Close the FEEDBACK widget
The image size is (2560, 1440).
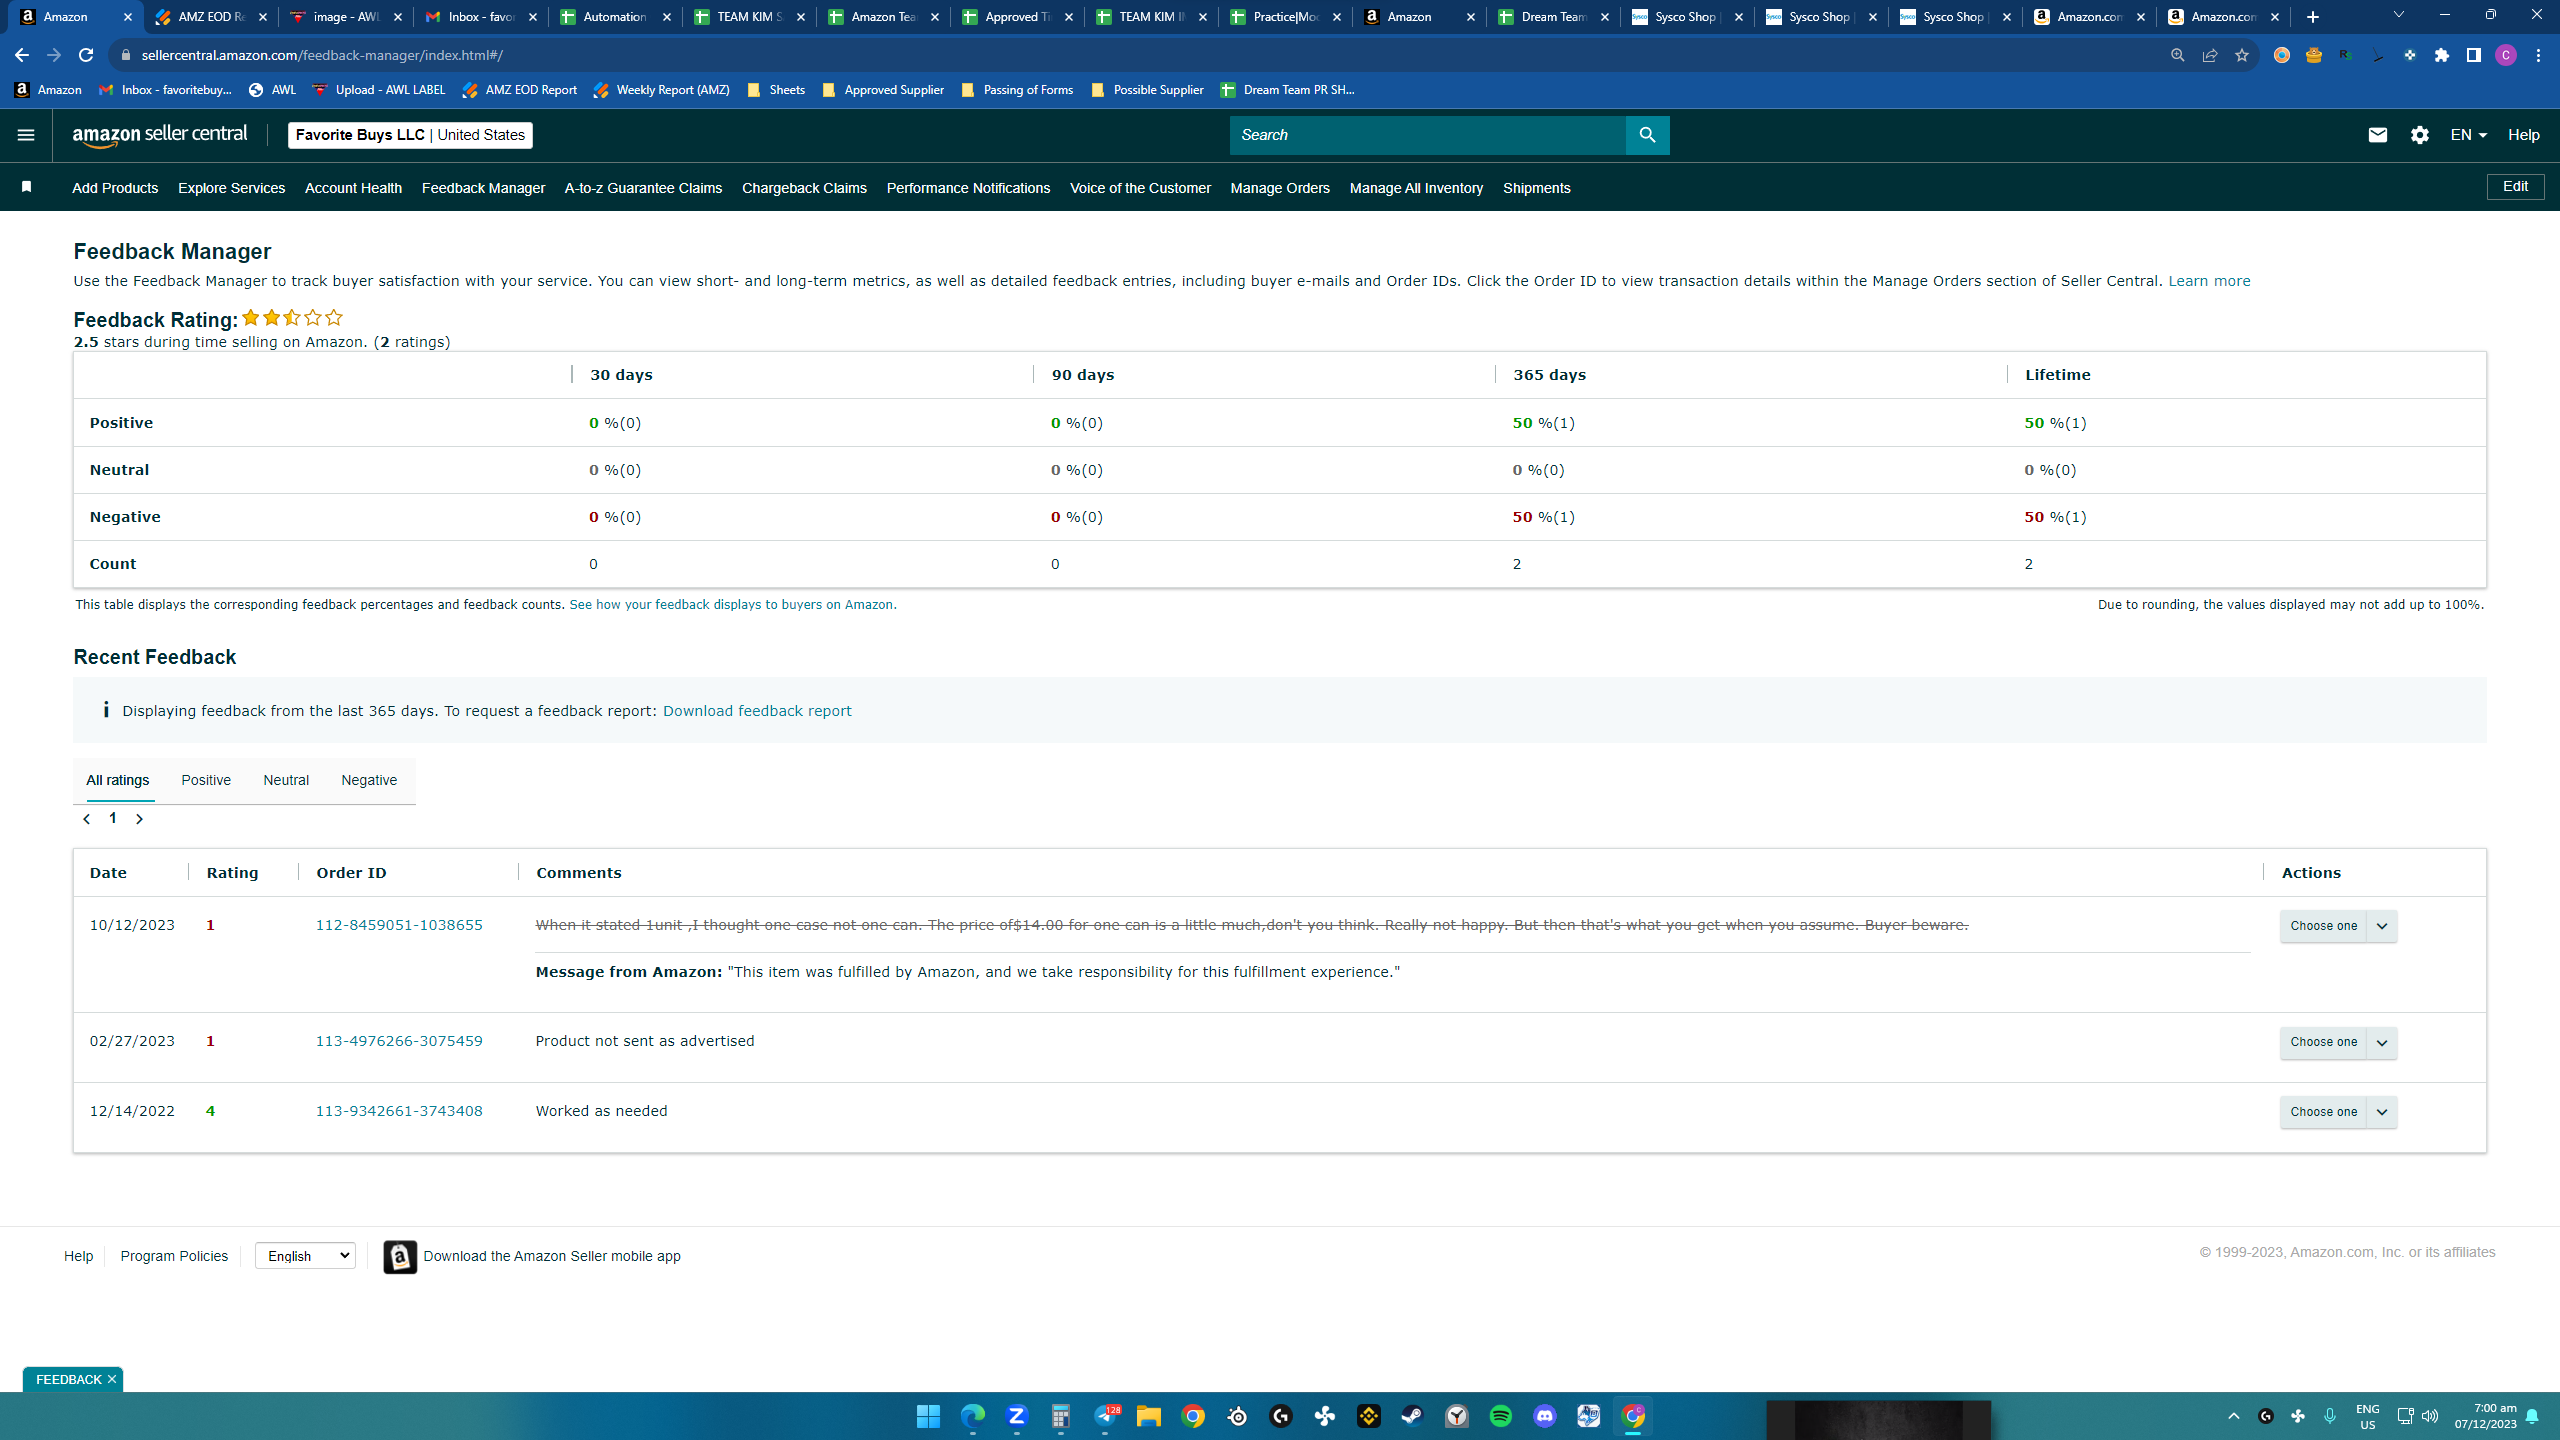pyautogui.click(x=112, y=1379)
